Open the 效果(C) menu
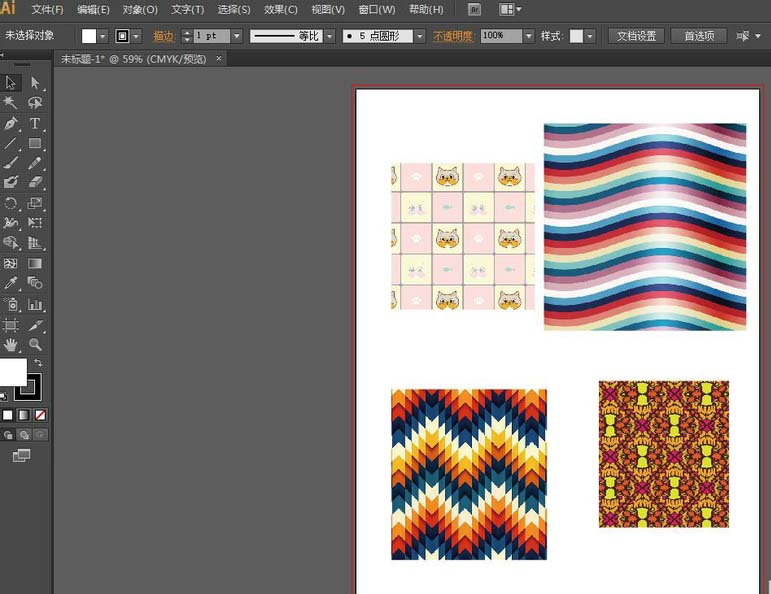 pos(281,9)
